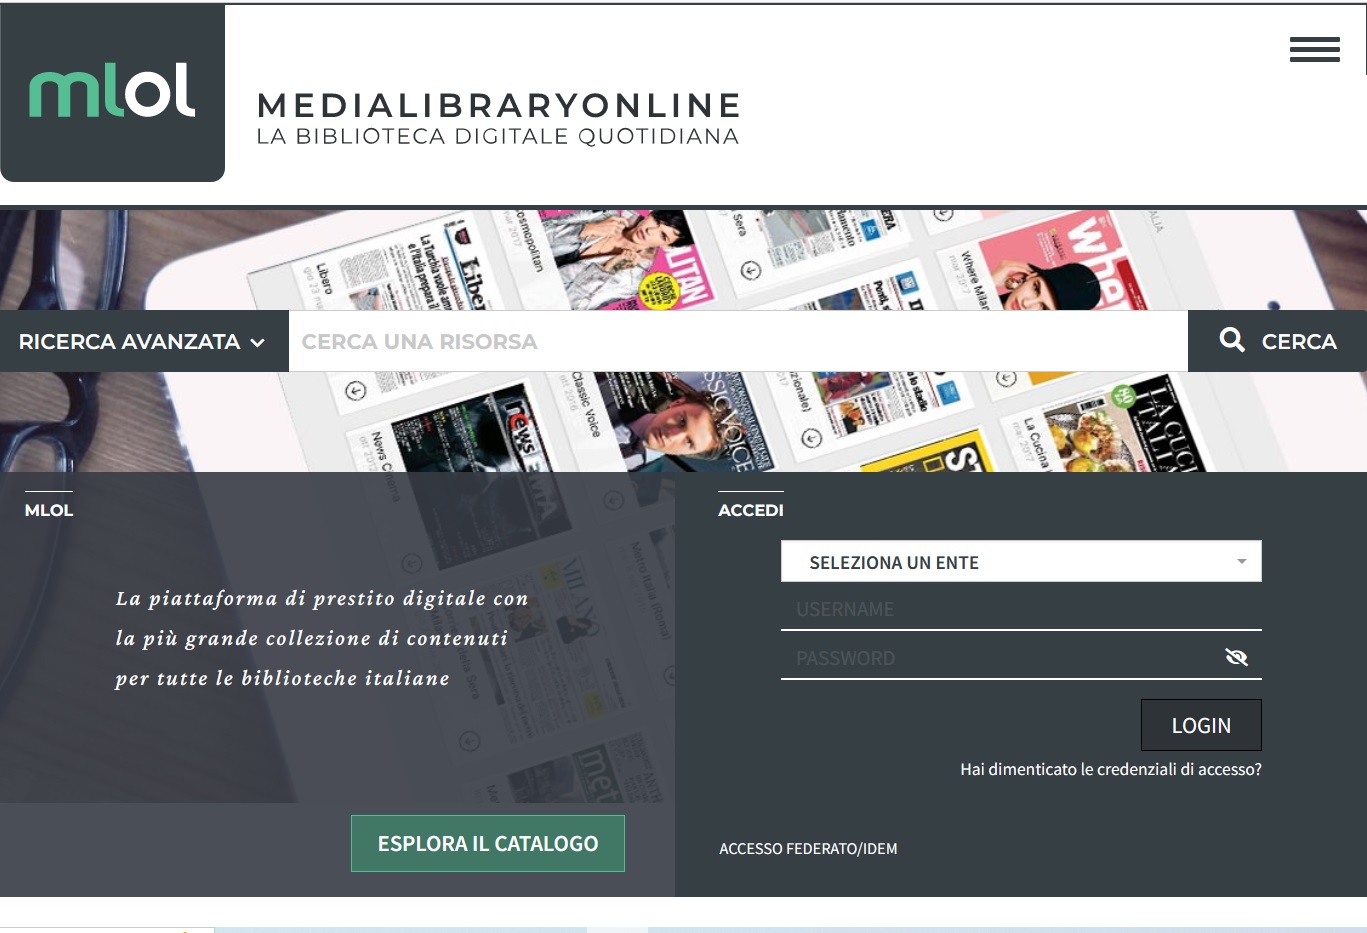Expand the RICERCA AVANZATA dropdown
Image resolution: width=1367 pixels, height=933 pixels.
[x=143, y=342]
